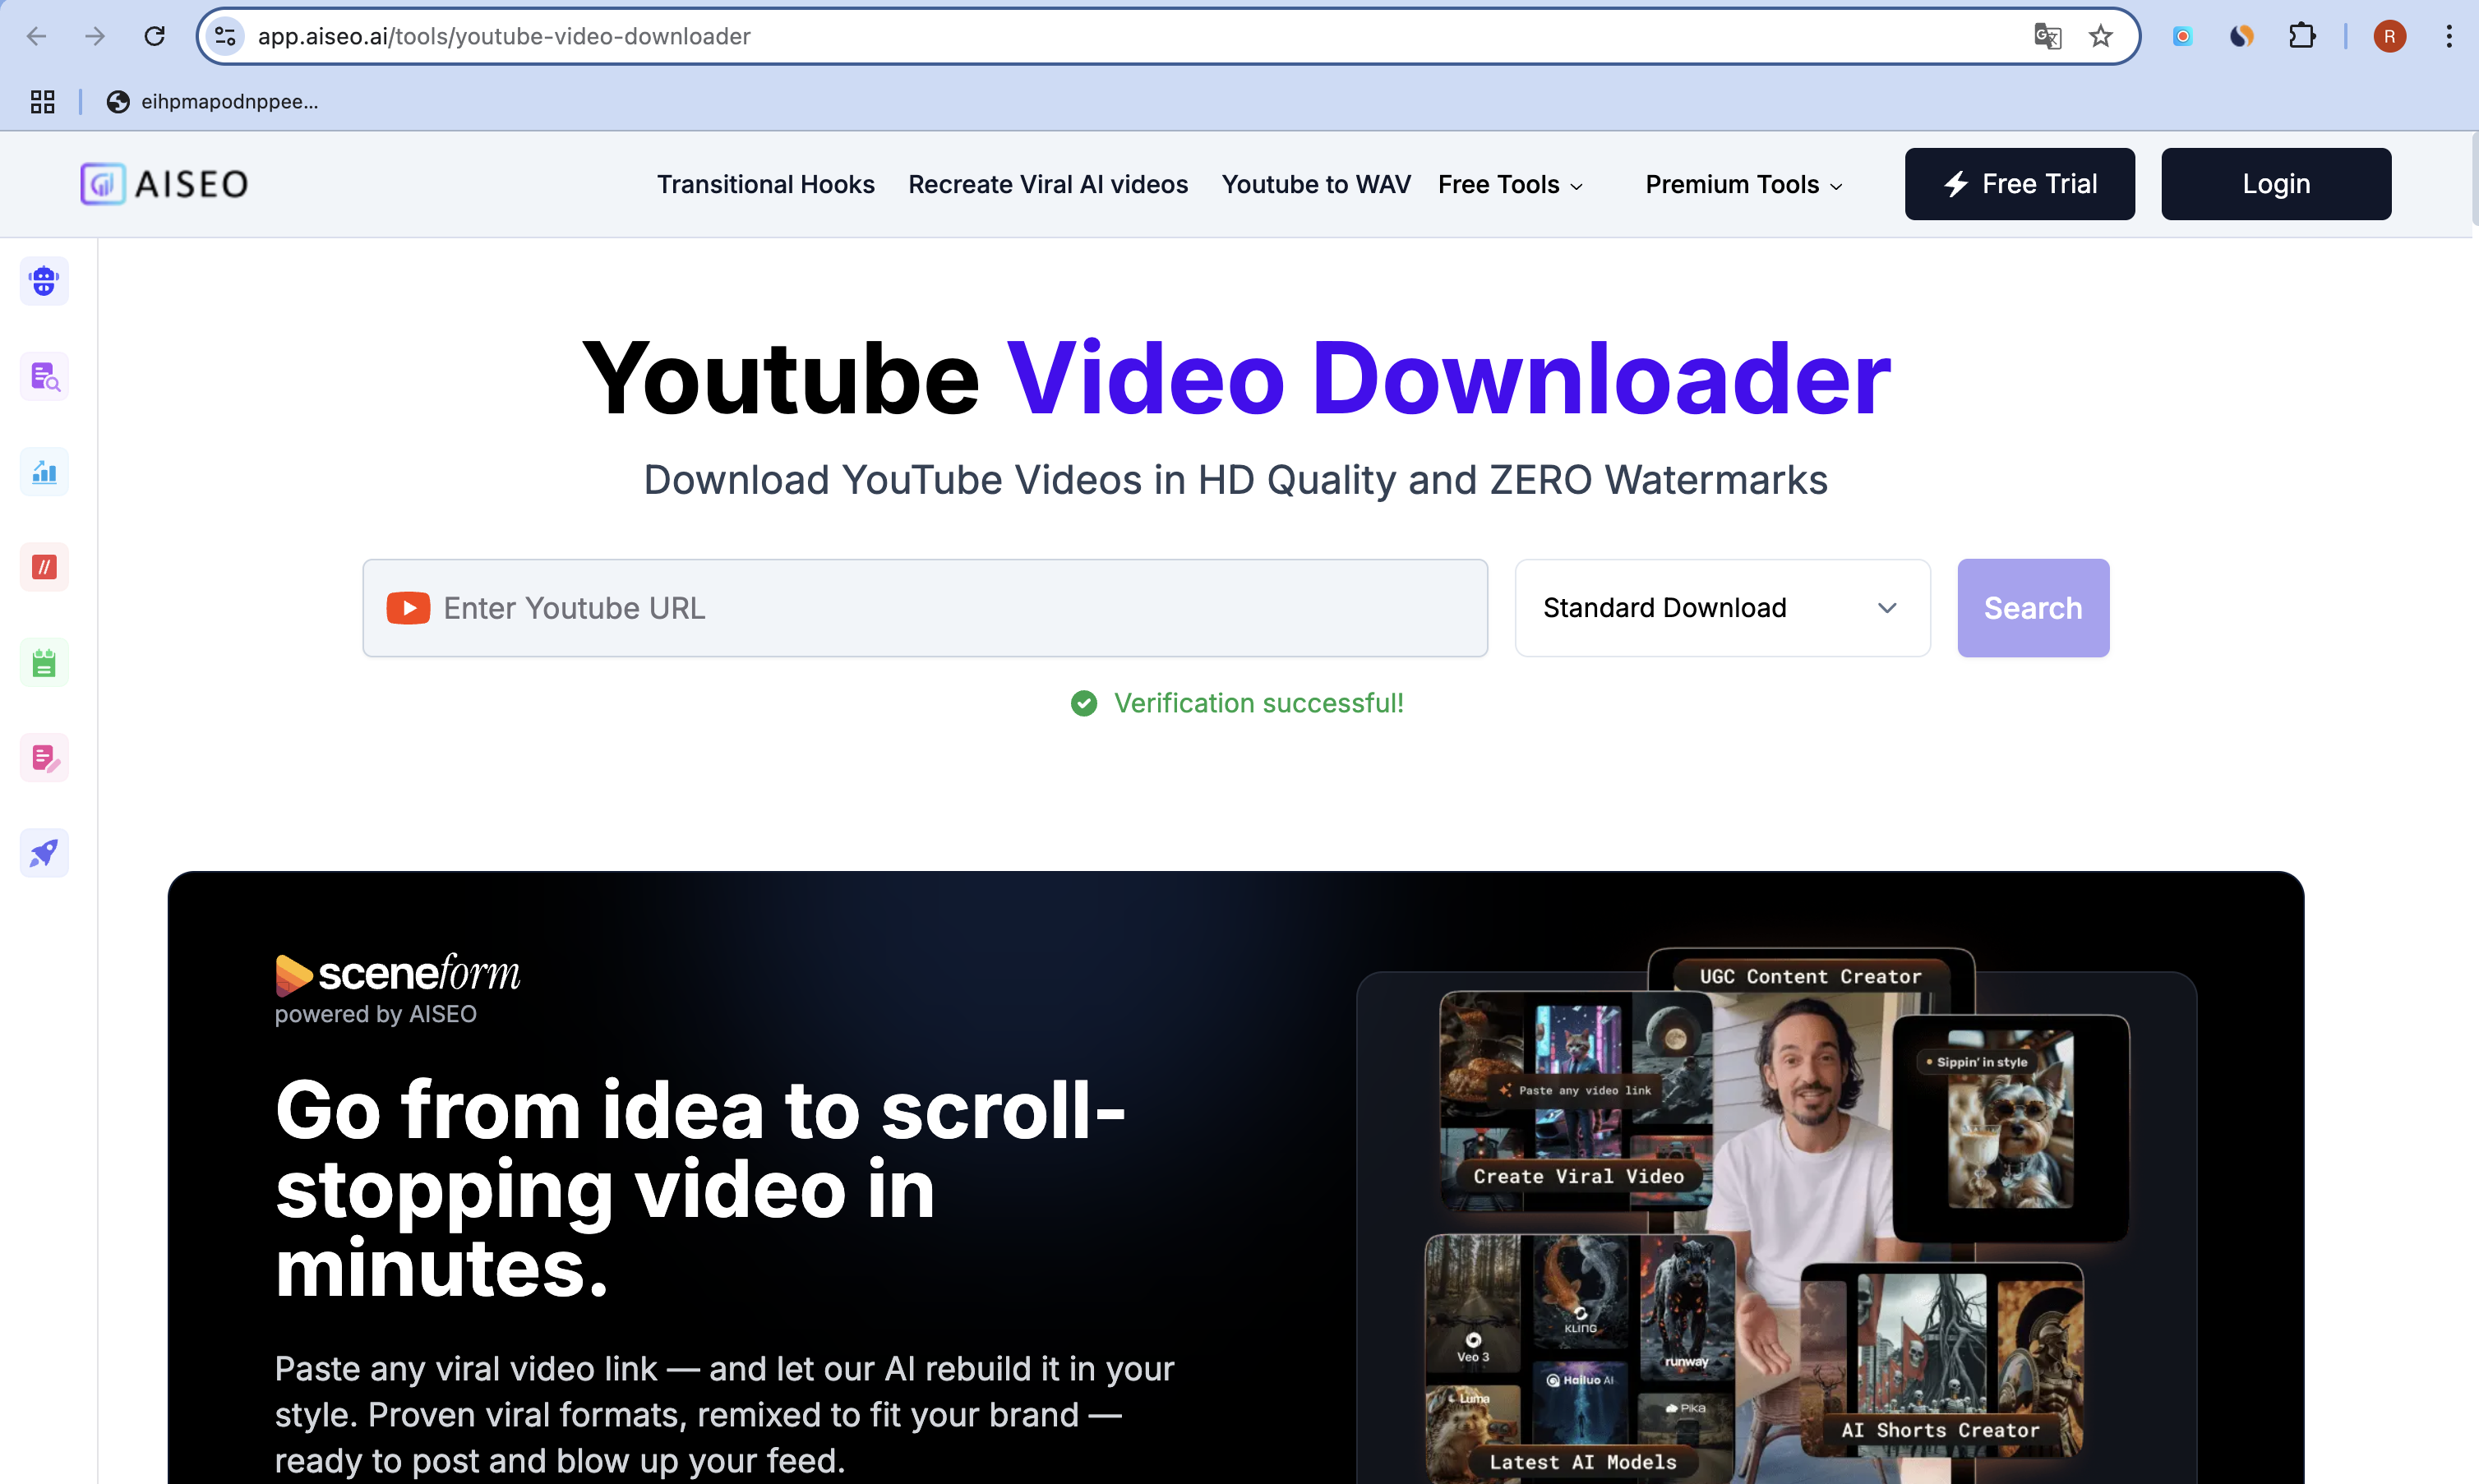The image size is (2479, 1484).
Task: Expand the Free Tools menu
Action: pos(1511,184)
